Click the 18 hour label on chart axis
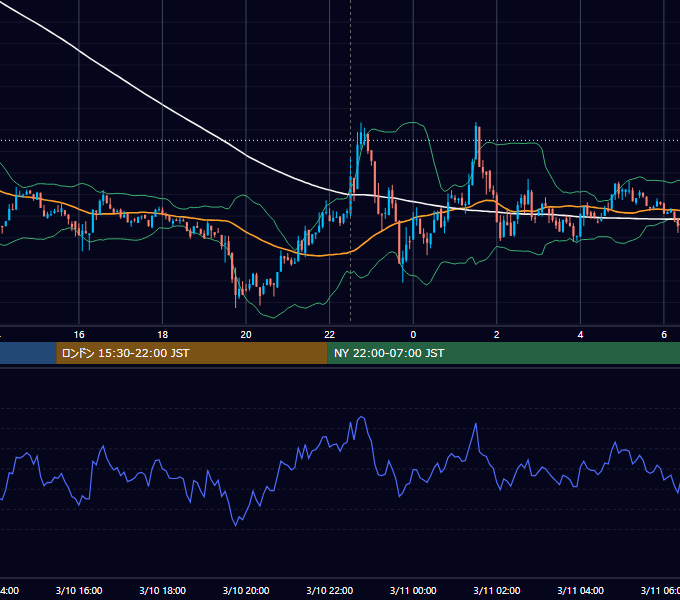Image resolution: width=680 pixels, height=600 pixels. (163, 335)
